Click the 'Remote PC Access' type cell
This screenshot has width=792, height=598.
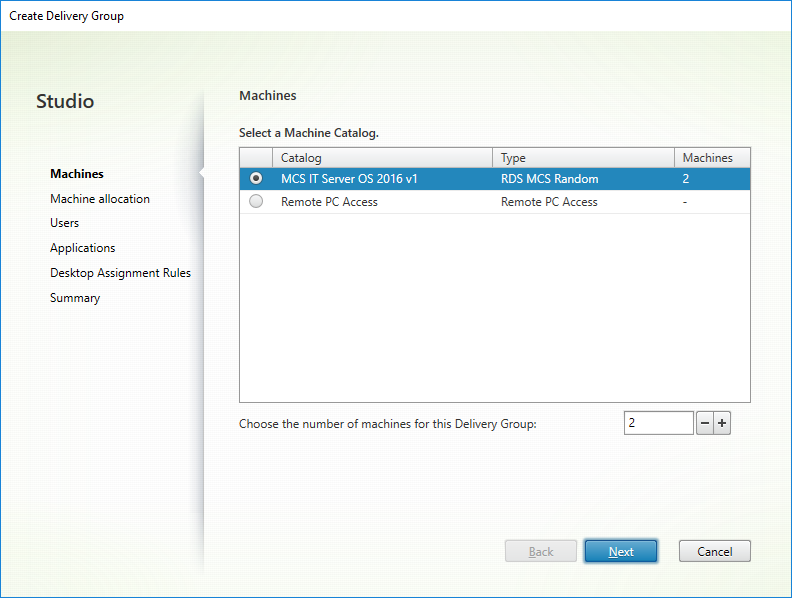tap(549, 202)
